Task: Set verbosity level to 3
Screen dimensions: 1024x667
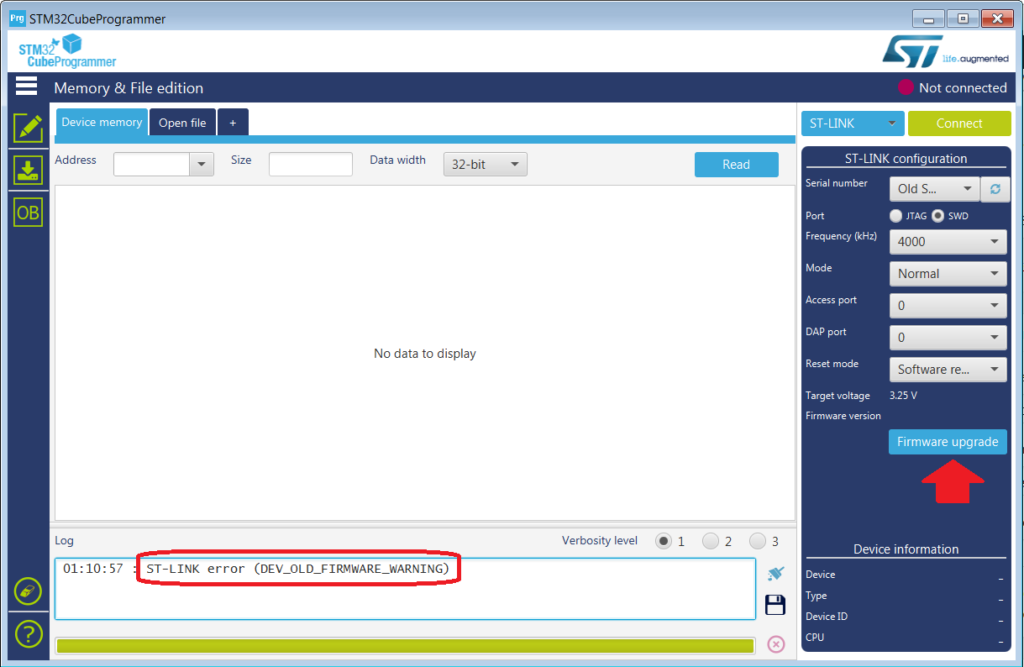Action: (x=757, y=541)
